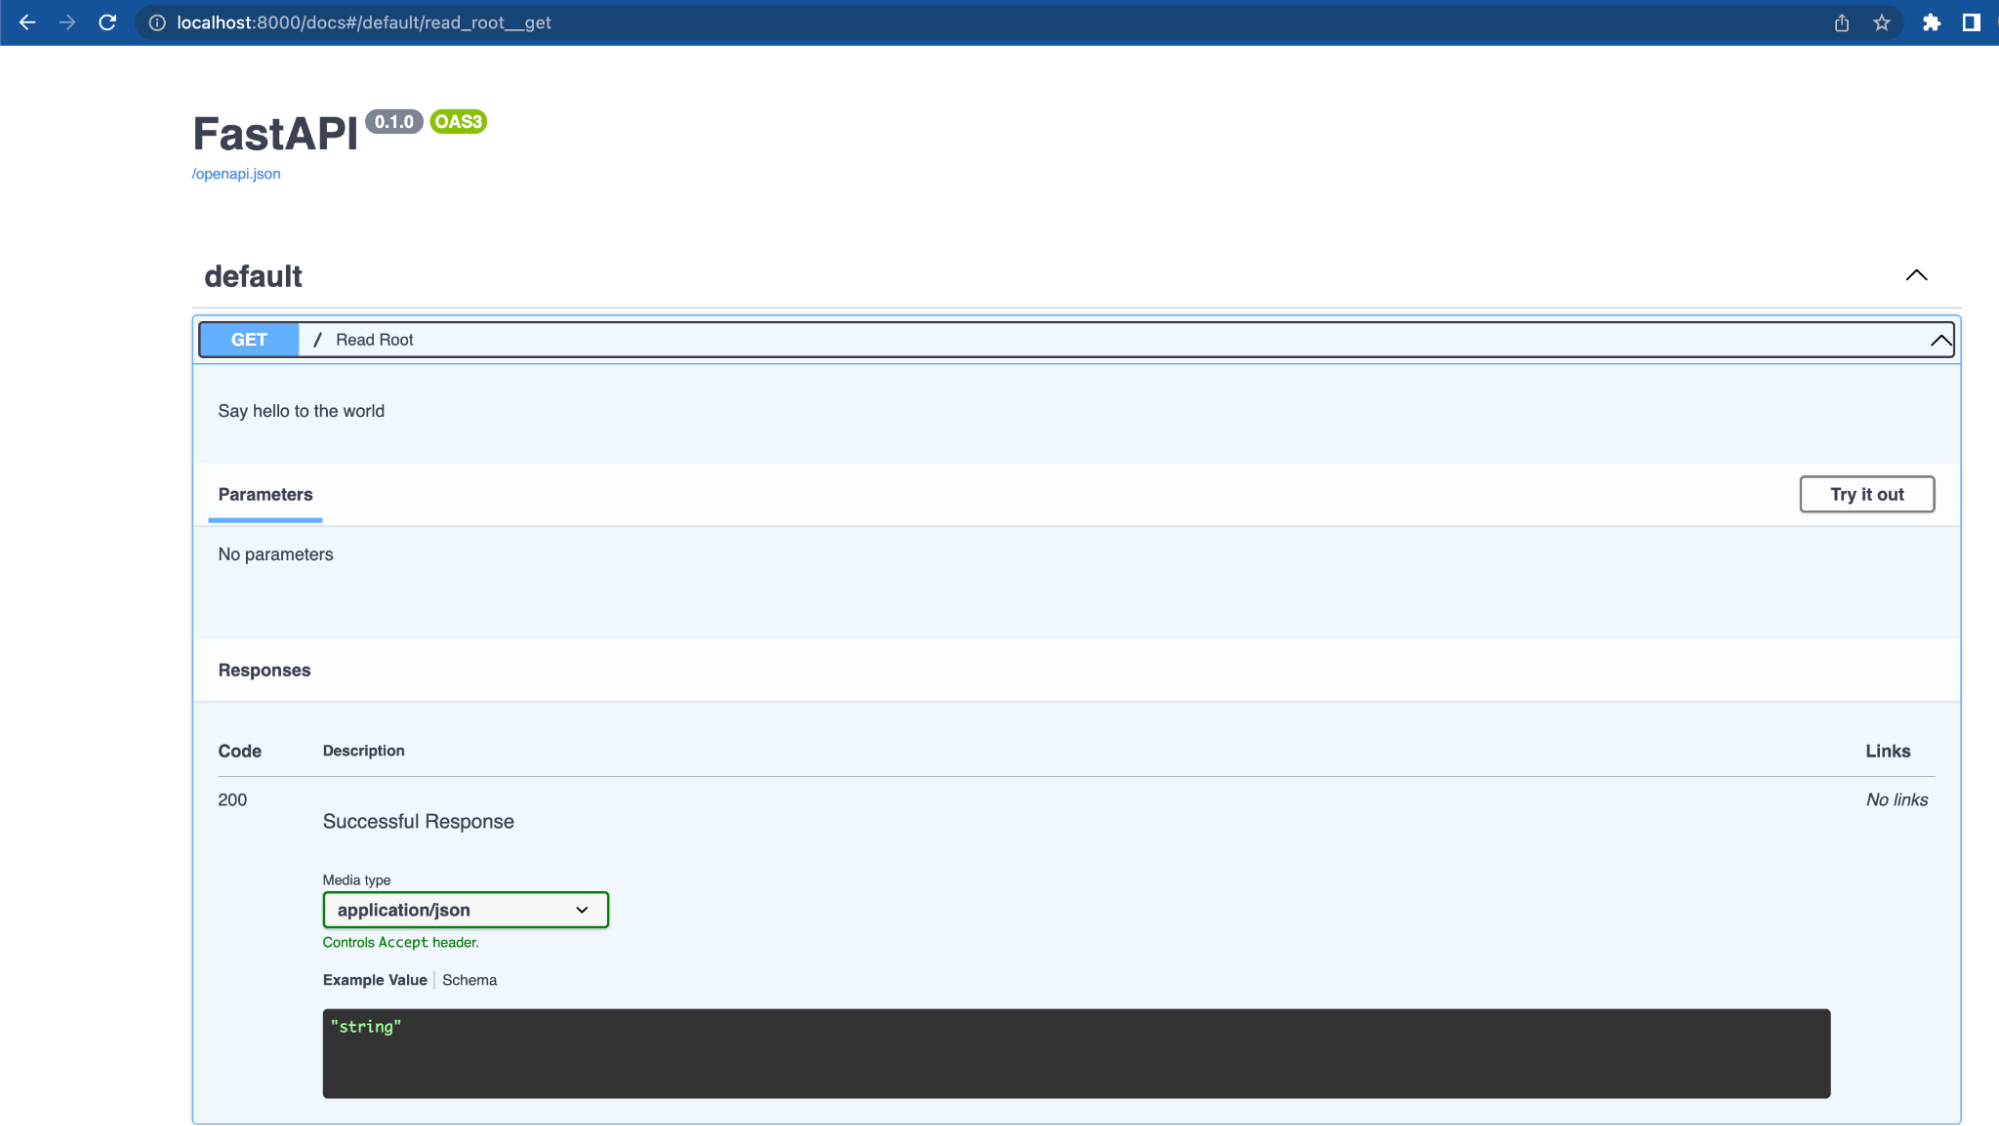1999x1126 pixels.
Task: Open the /openapi.json link
Action: pyautogui.click(x=236, y=174)
